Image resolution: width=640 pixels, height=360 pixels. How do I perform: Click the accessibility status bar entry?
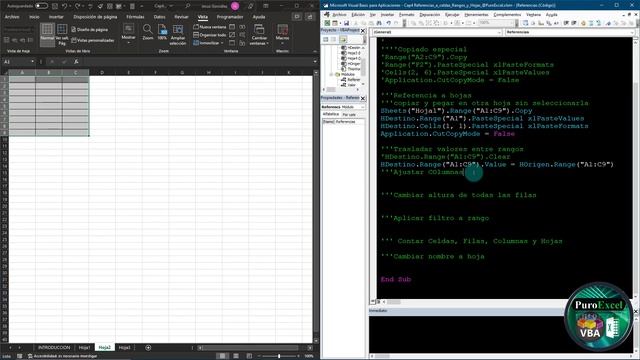pos(63,356)
